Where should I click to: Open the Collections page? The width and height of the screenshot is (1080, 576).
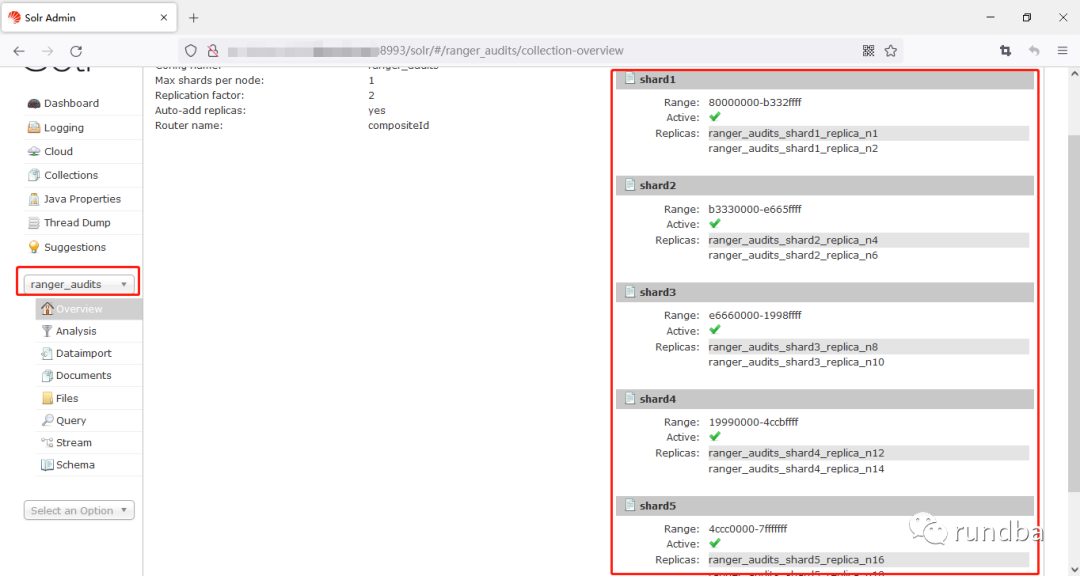click(71, 175)
